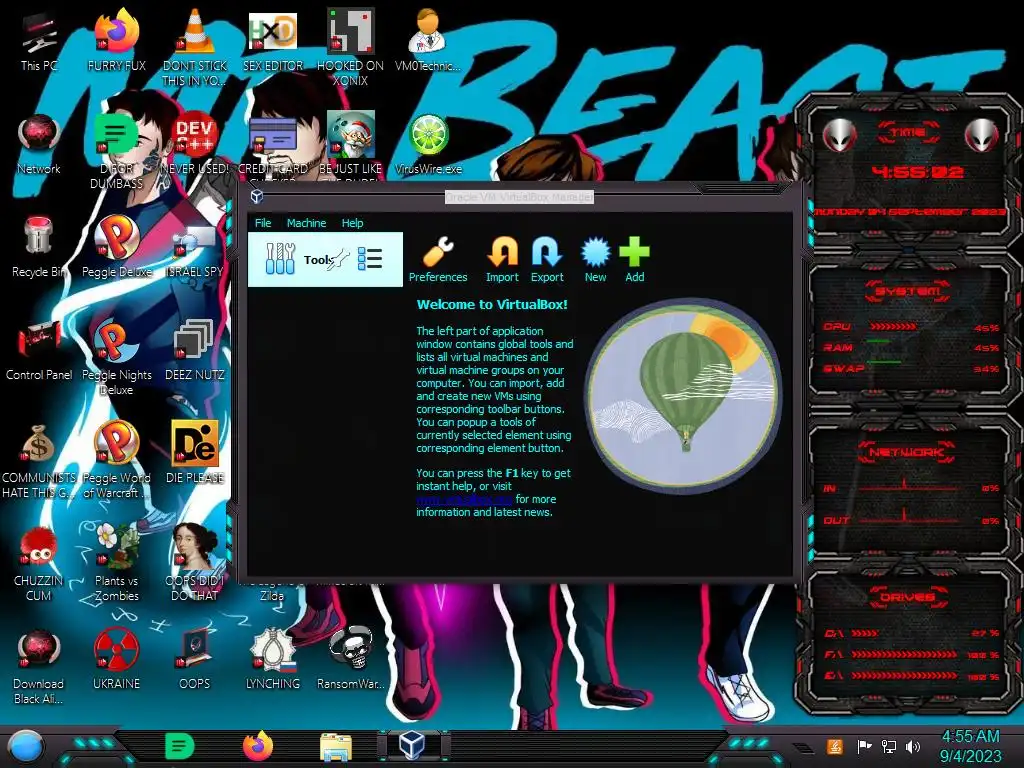1024x768 pixels.
Task: Click the C:\ drive usage bar
Action: point(865,633)
